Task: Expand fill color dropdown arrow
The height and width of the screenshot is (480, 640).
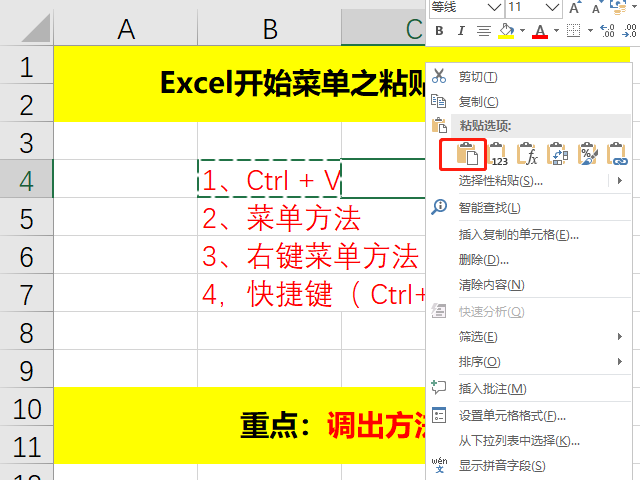Action: tap(522, 31)
